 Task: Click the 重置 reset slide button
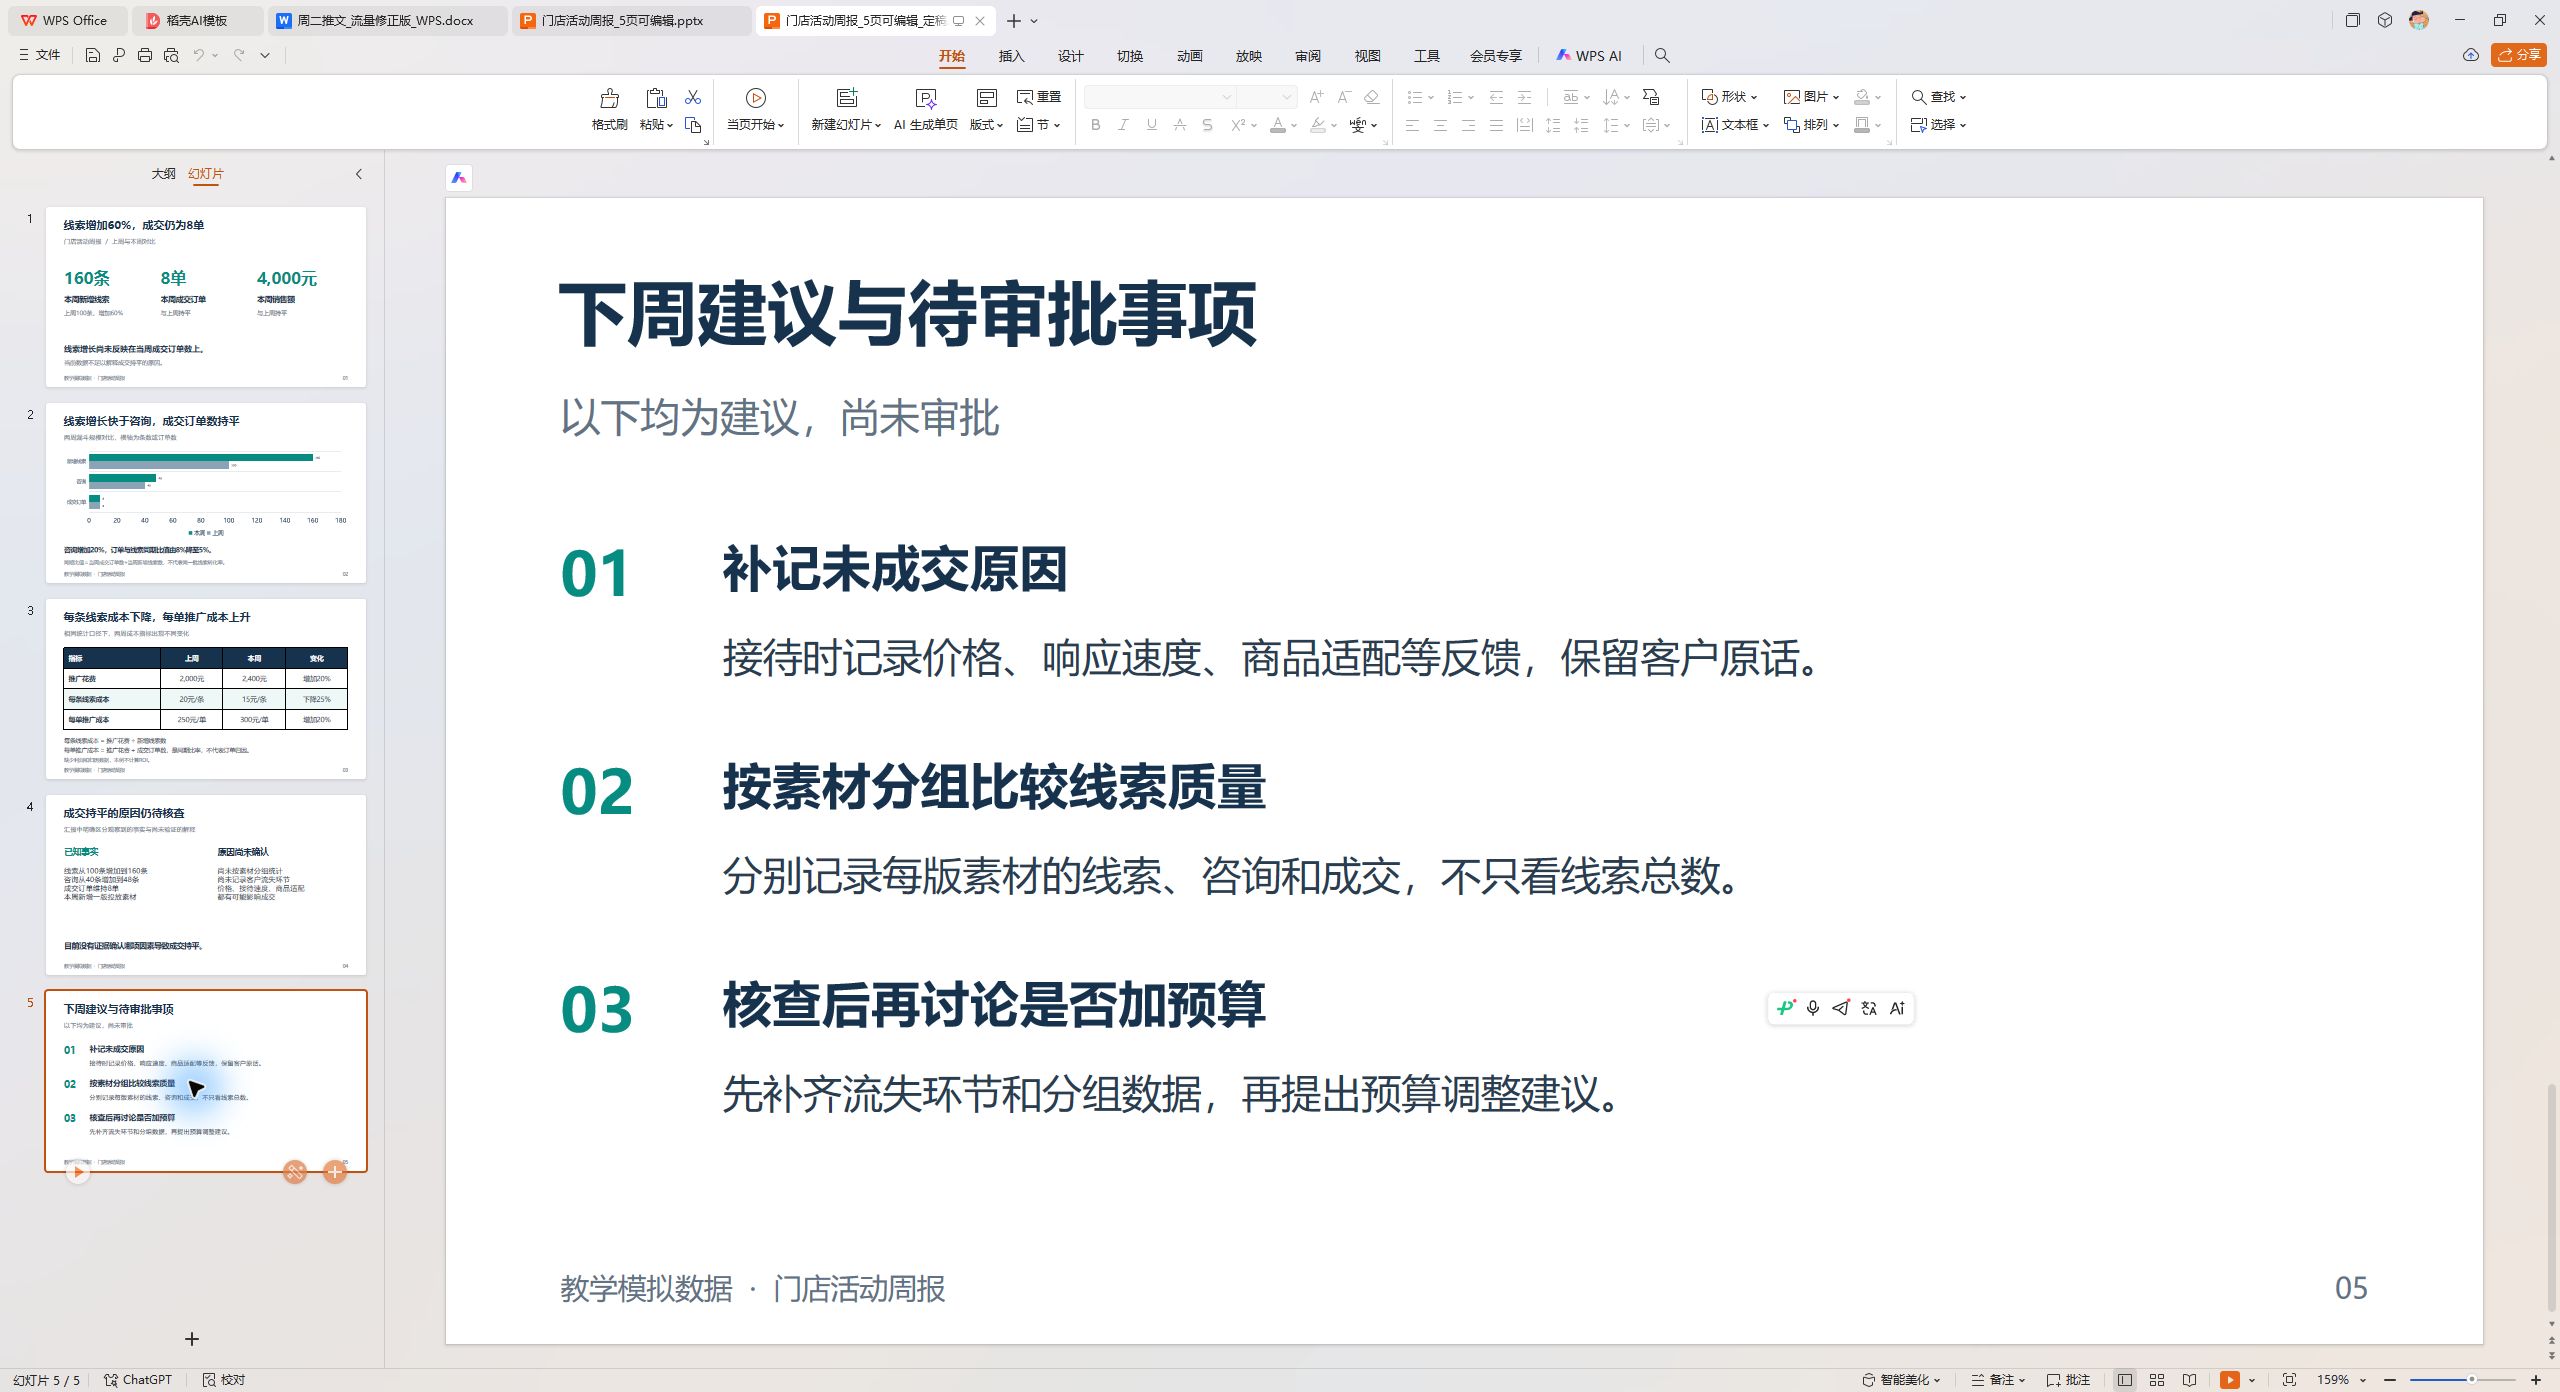(1039, 97)
